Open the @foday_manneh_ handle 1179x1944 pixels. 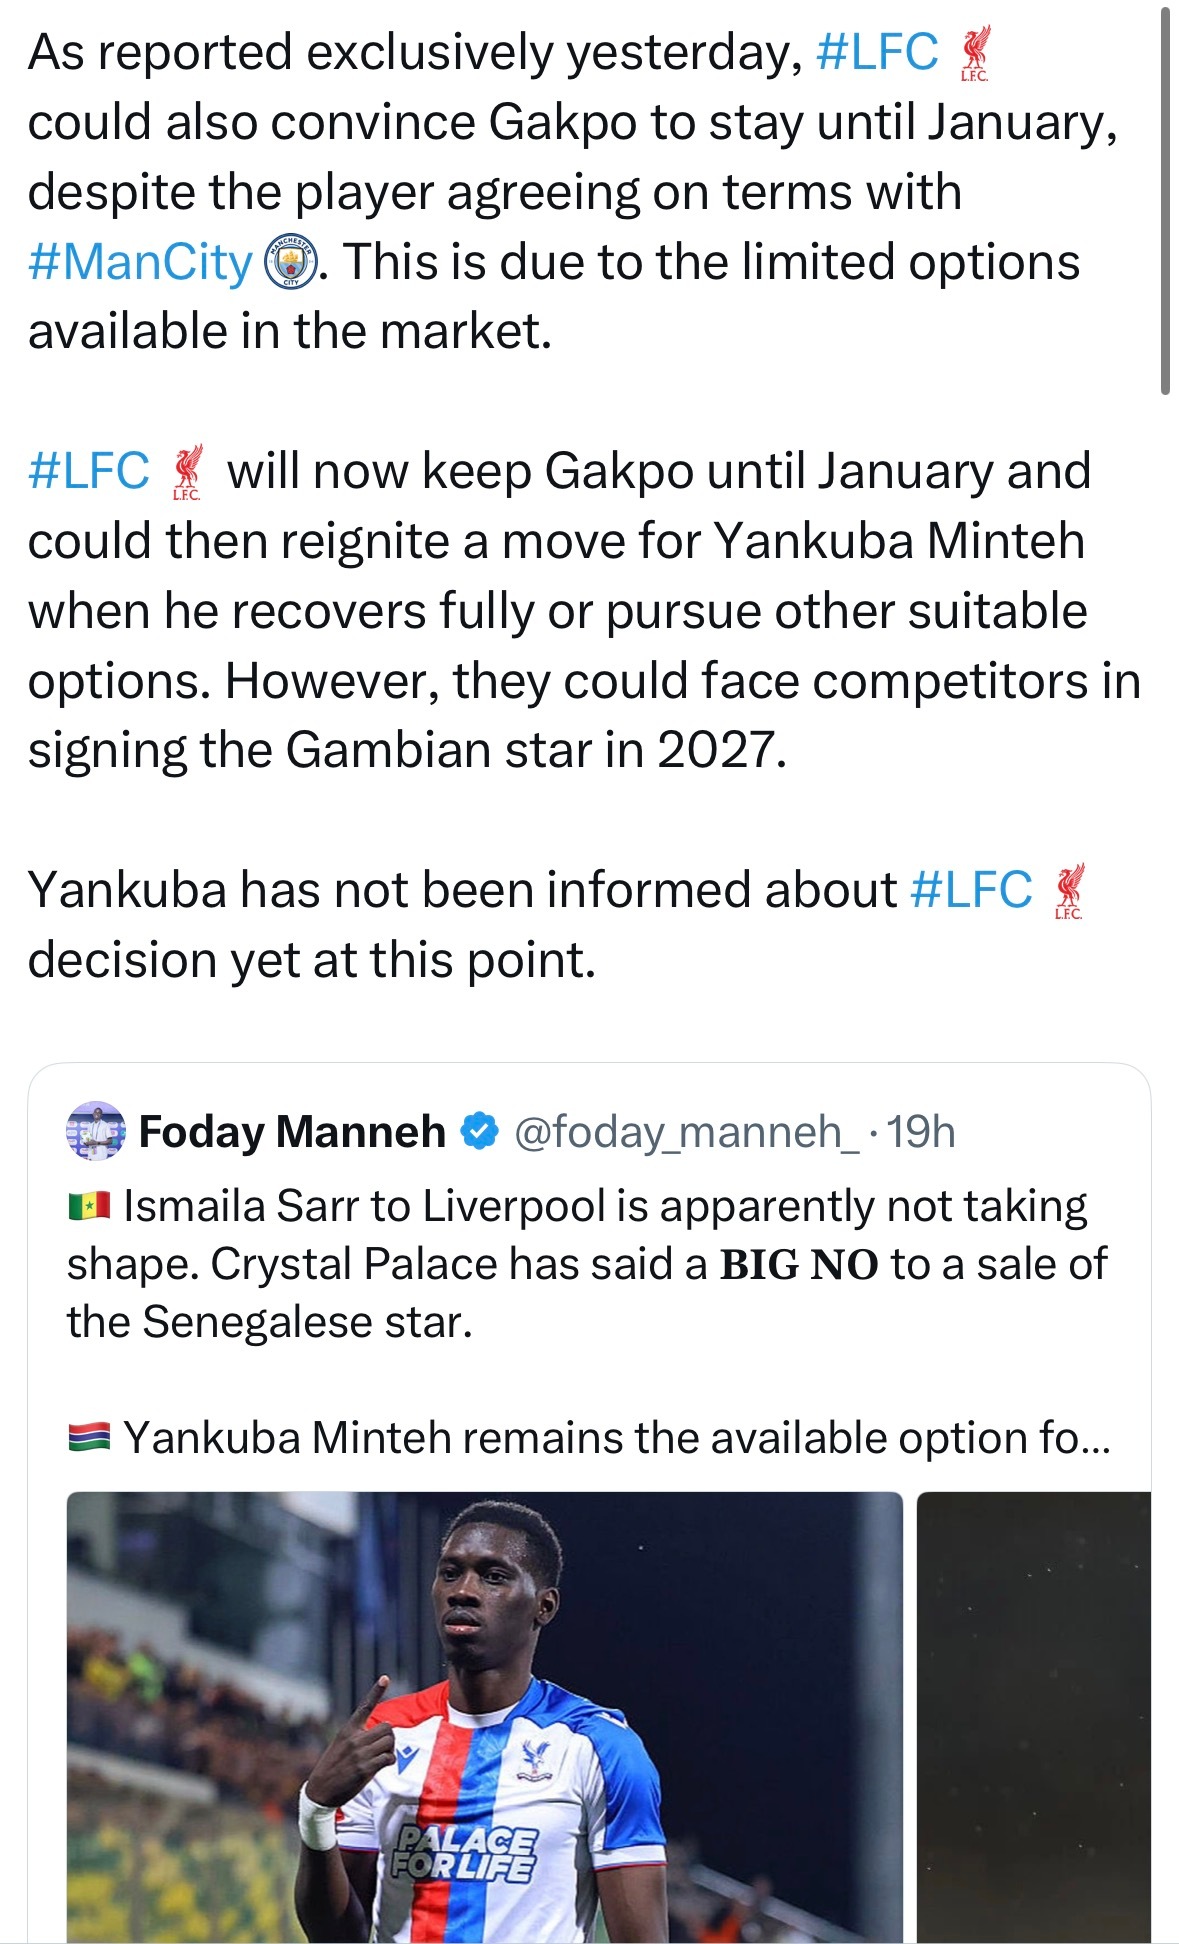click(686, 1133)
